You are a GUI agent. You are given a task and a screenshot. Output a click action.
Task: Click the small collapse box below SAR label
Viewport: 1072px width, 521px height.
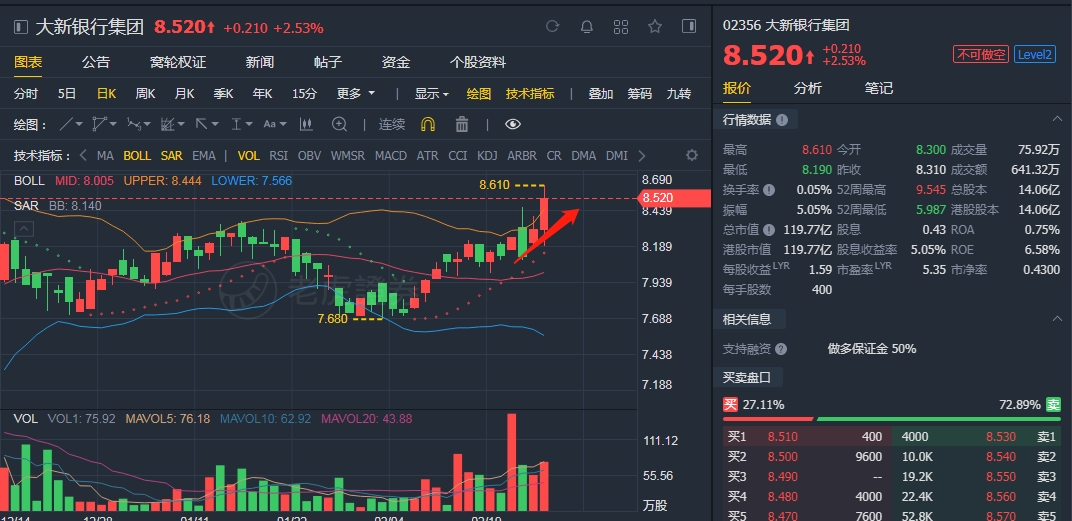pos(24,228)
